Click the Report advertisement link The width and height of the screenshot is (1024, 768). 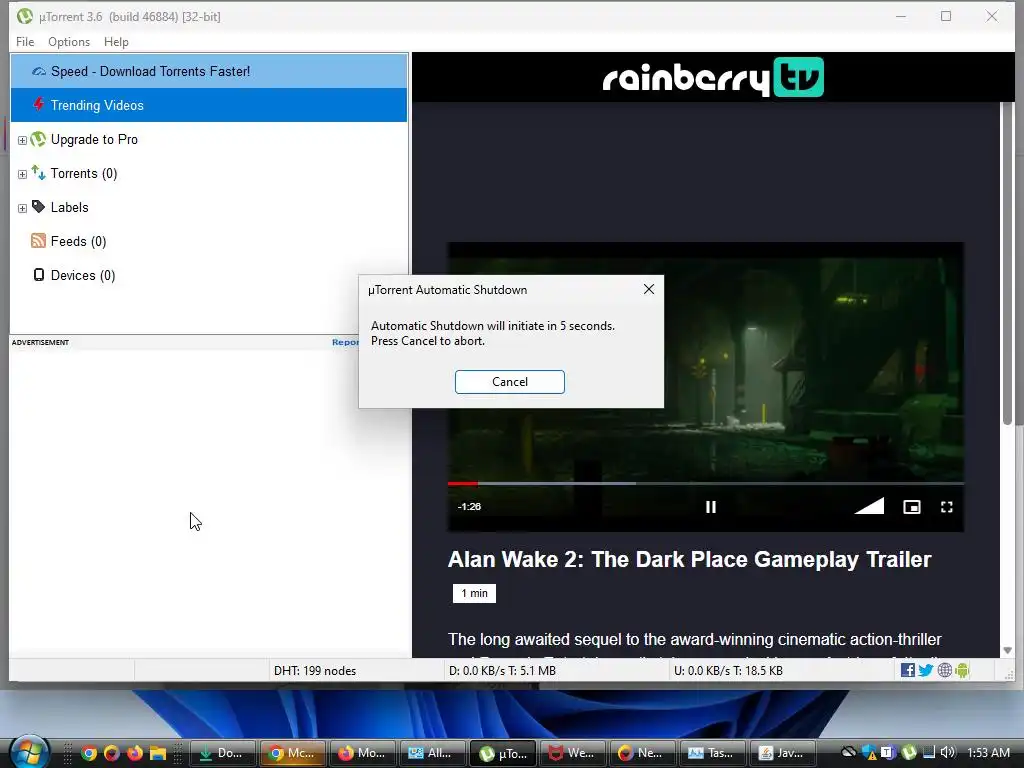tap(345, 342)
